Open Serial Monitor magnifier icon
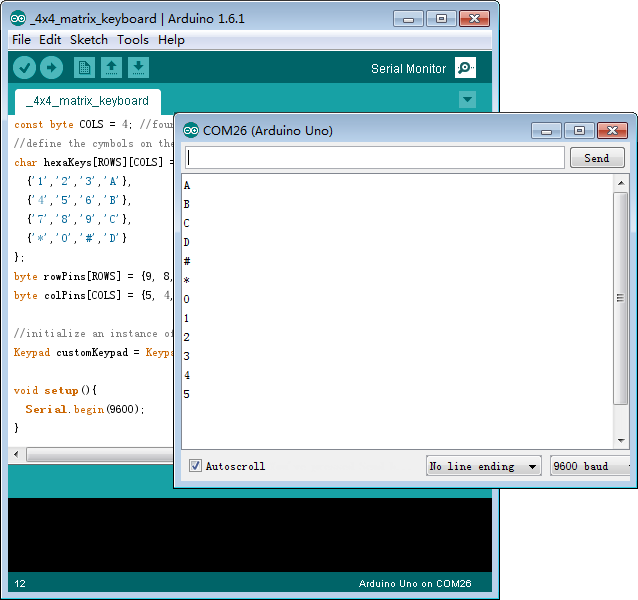This screenshot has width=638, height=600. 465,68
